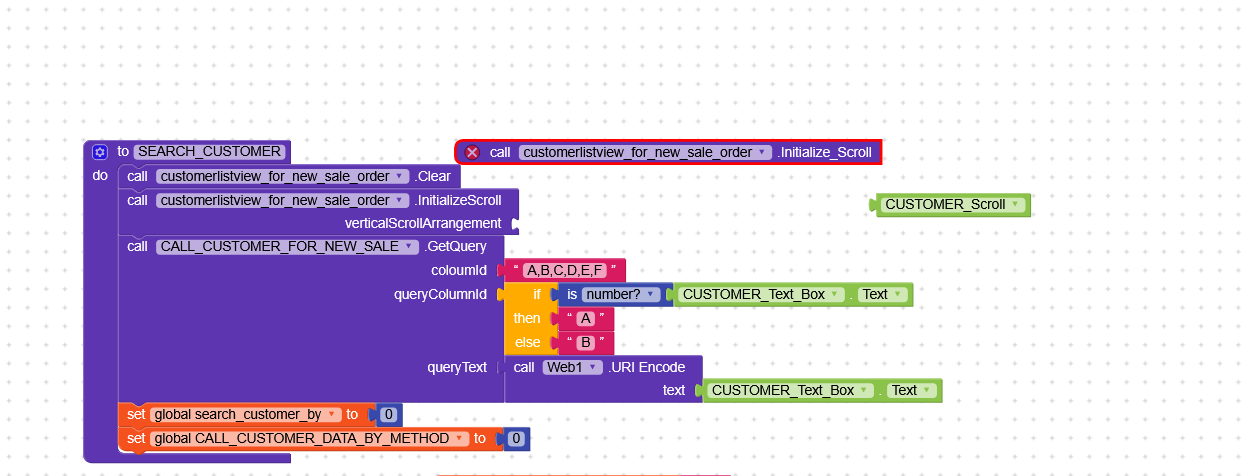Open the Web1 component dropdown

tap(574, 367)
